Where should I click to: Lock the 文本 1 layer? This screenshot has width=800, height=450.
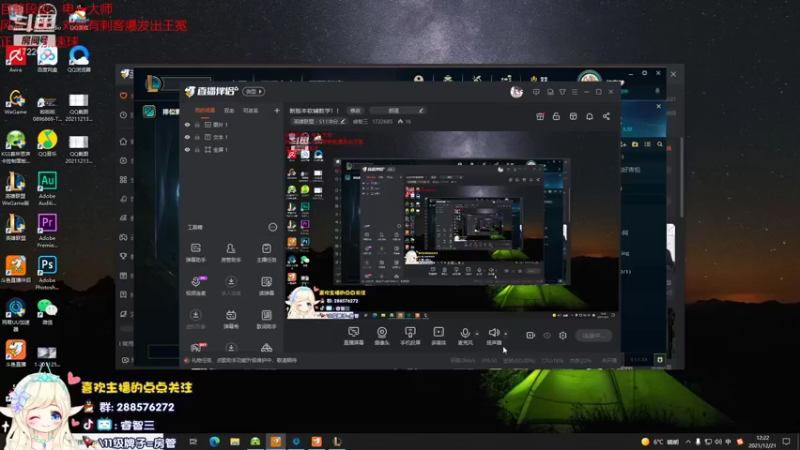point(197,137)
